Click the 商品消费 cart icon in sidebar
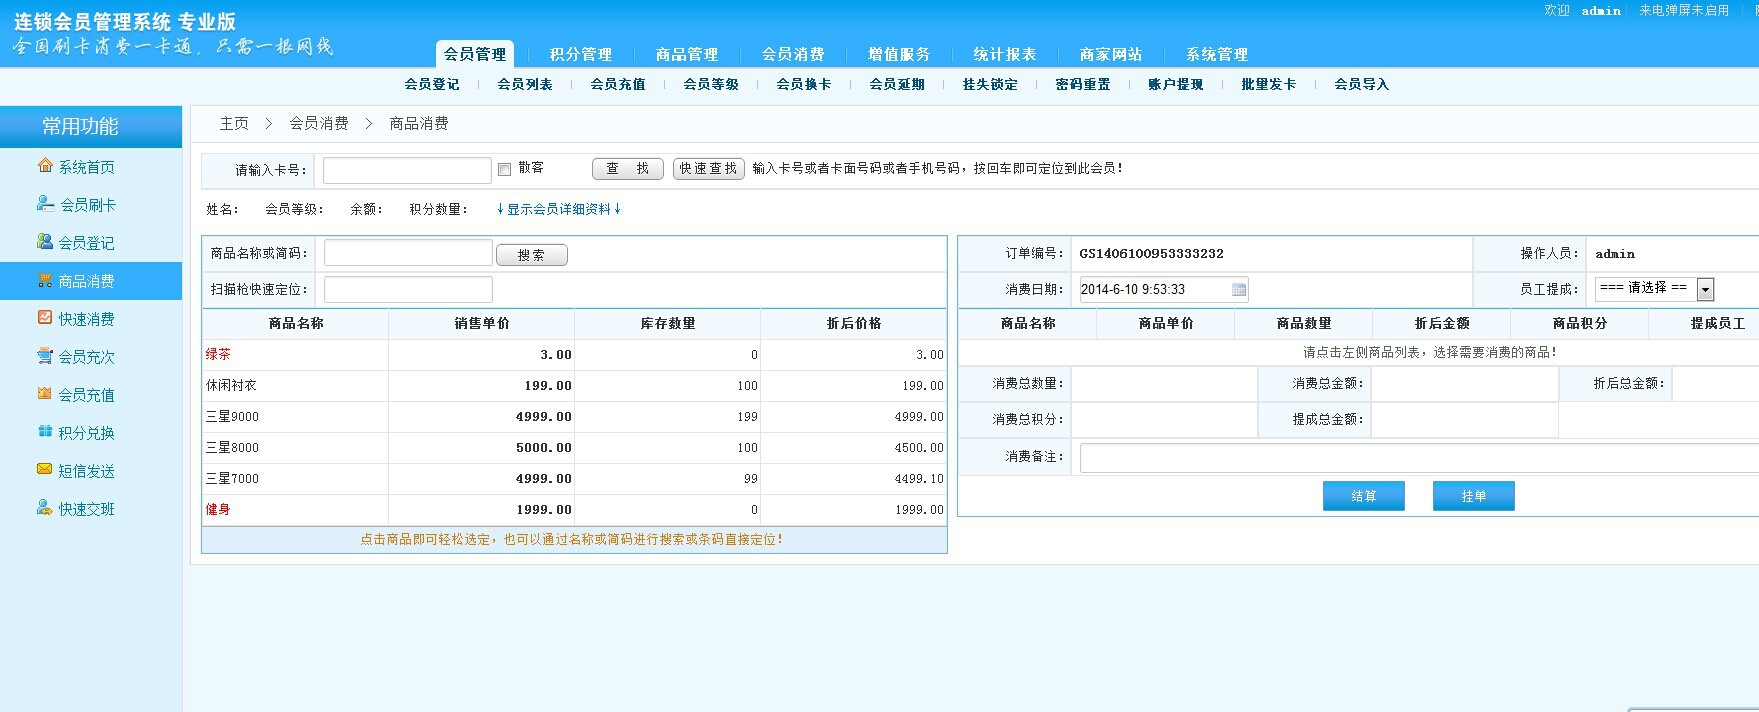 coord(45,280)
